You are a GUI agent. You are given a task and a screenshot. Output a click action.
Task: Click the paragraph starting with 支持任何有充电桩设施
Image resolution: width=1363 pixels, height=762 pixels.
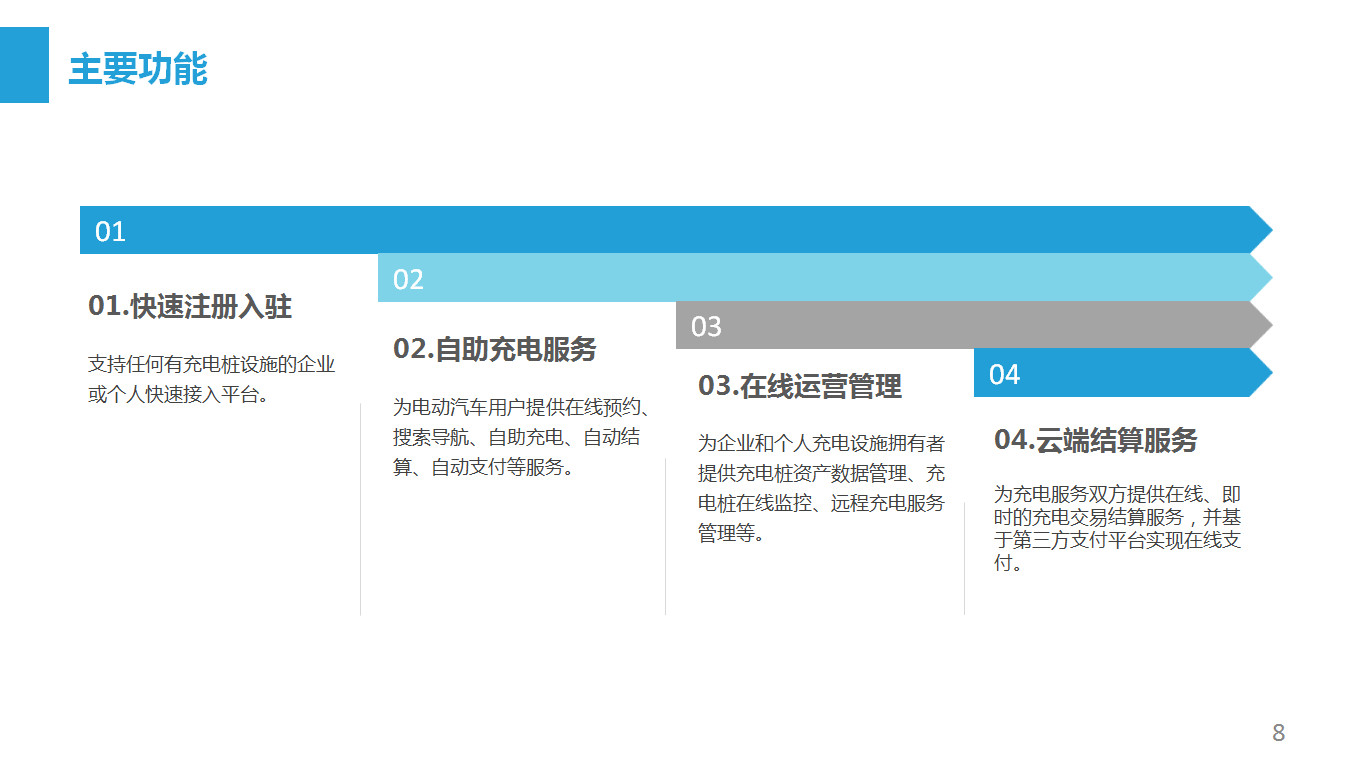(x=211, y=380)
